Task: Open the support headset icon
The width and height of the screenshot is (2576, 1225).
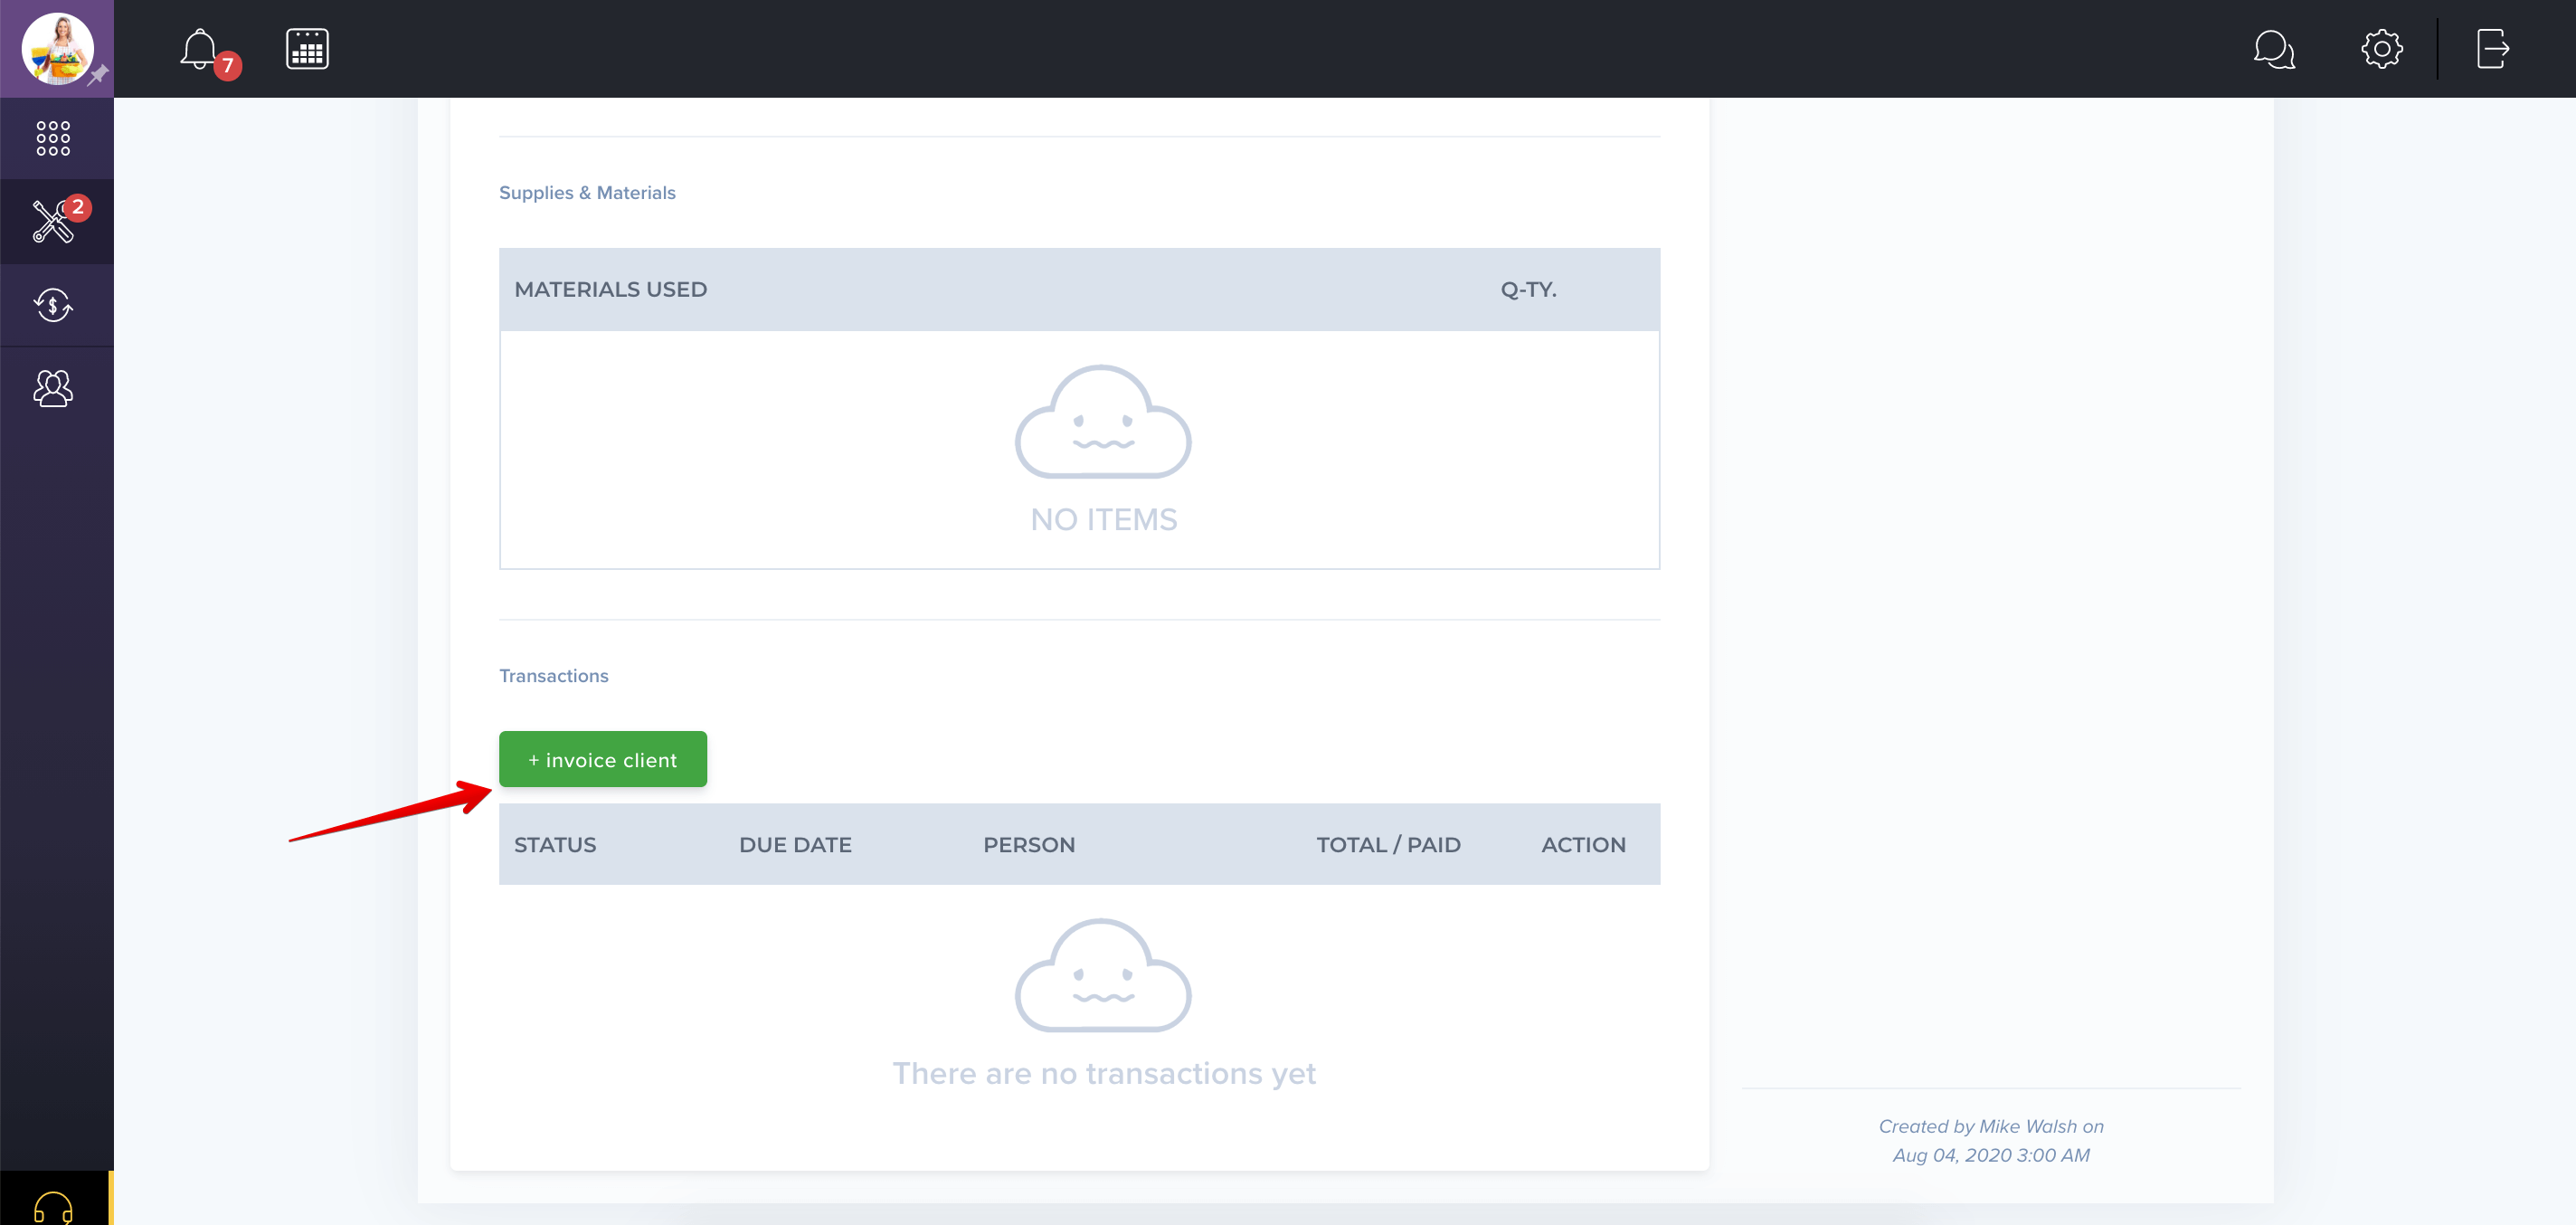Action: click(53, 1207)
